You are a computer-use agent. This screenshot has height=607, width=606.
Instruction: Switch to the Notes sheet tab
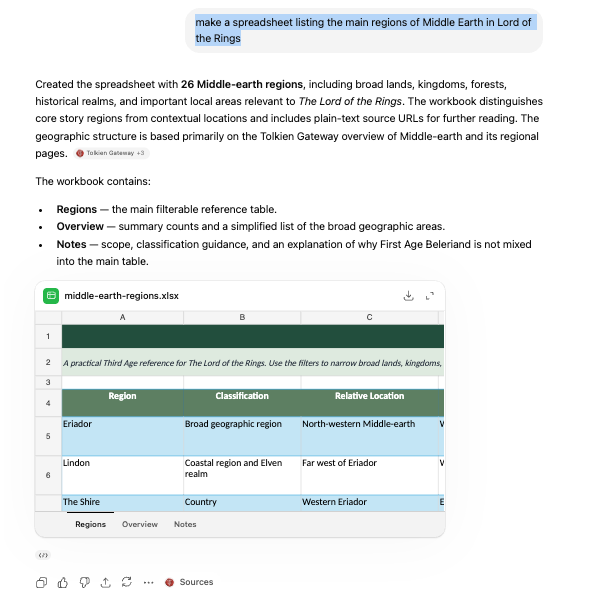(x=185, y=524)
